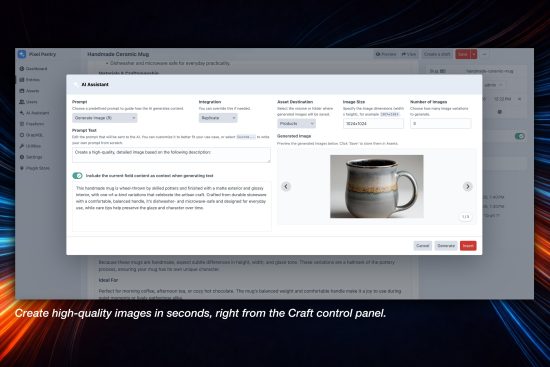Click the red Save button
Viewport: 550px width, 367px height.
pos(463,54)
